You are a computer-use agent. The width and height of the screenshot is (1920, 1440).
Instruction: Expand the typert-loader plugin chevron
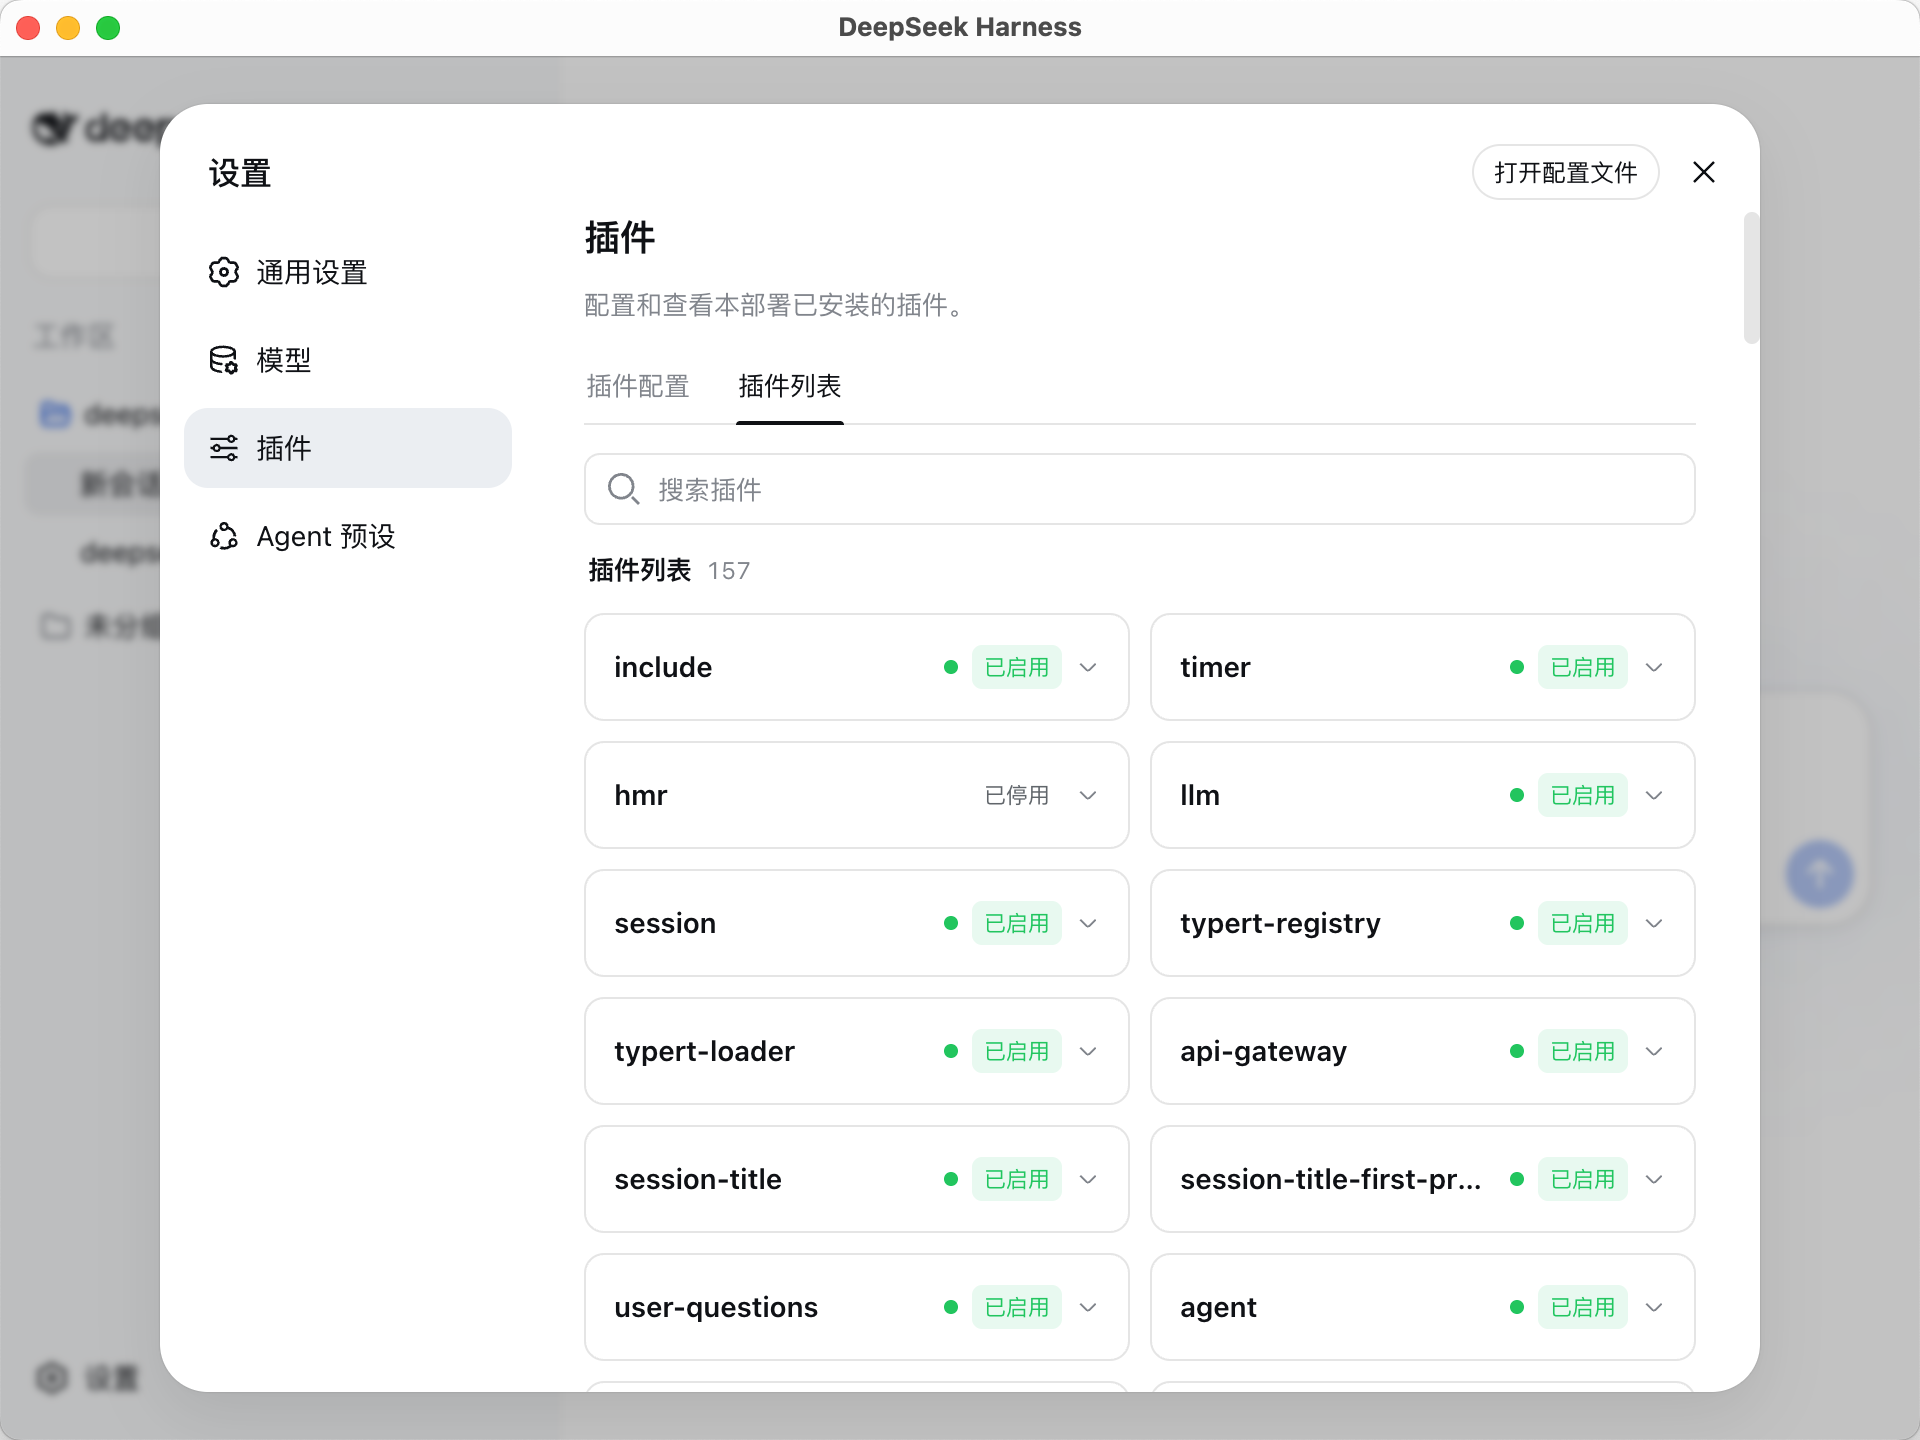[x=1088, y=1051]
